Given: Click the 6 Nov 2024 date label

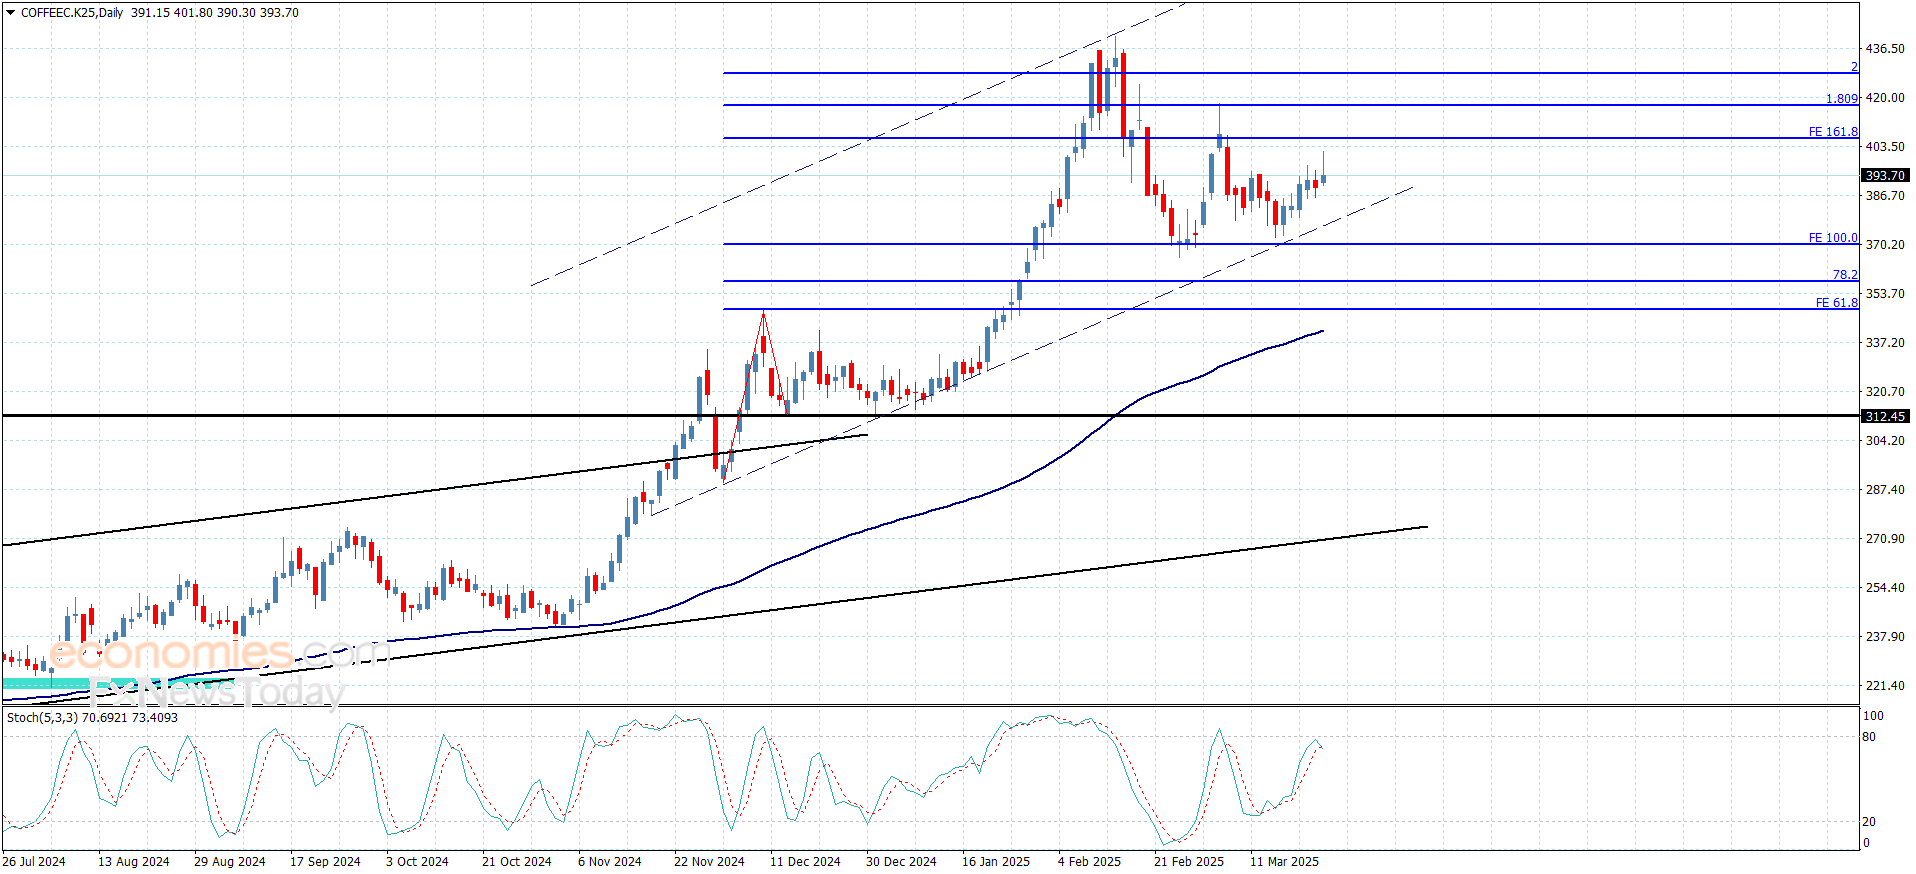Looking at the screenshot, I should pos(610,862).
